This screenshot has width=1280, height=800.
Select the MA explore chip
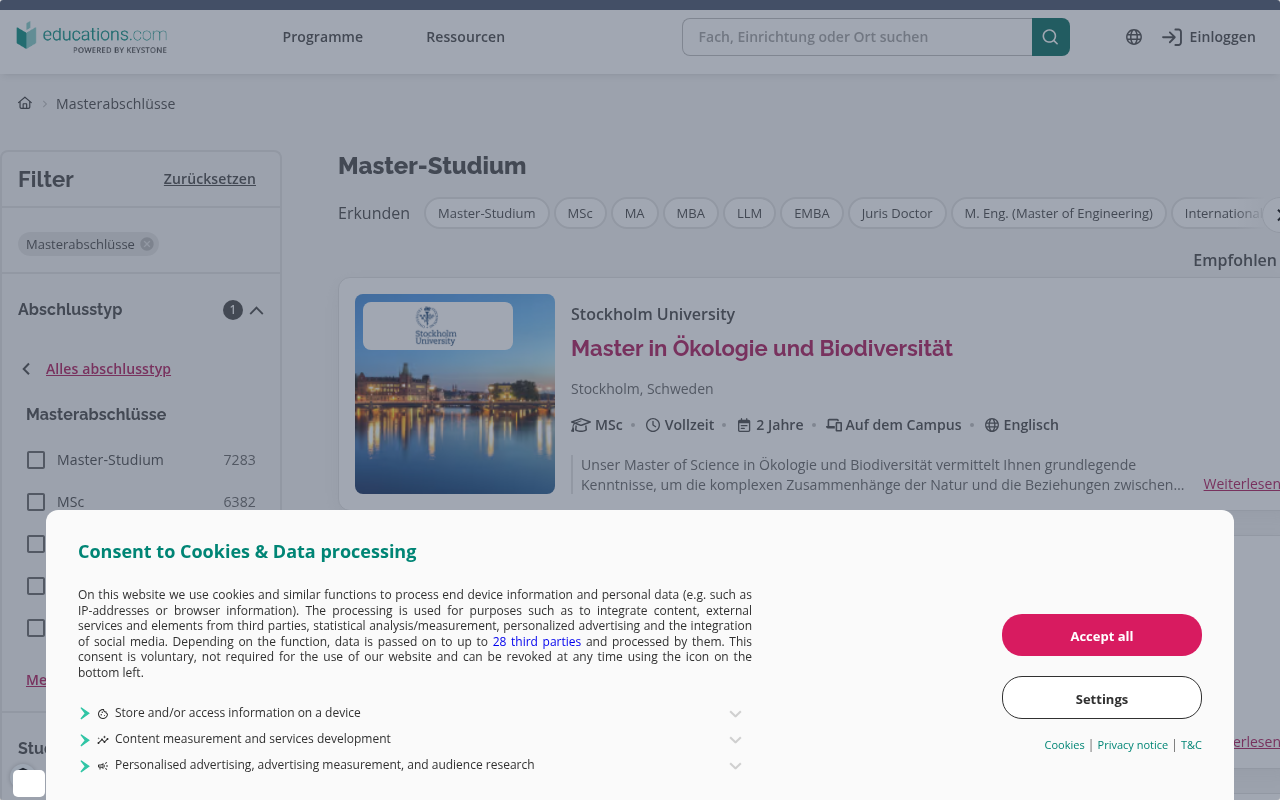click(635, 213)
